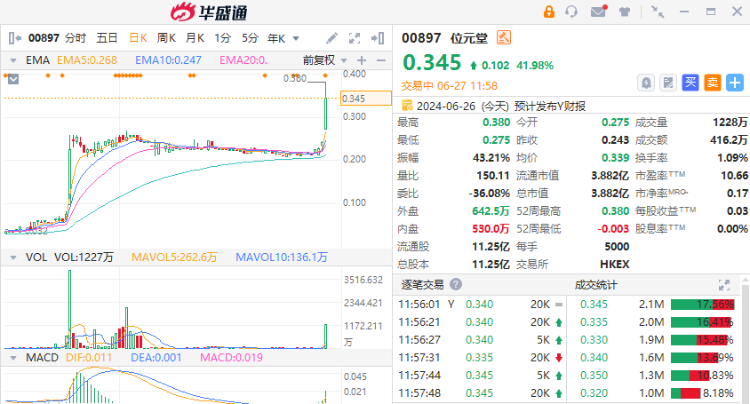Select the 5分 five-minute chart tab
Image resolution: width=750 pixels, height=404 pixels.
click(250, 38)
